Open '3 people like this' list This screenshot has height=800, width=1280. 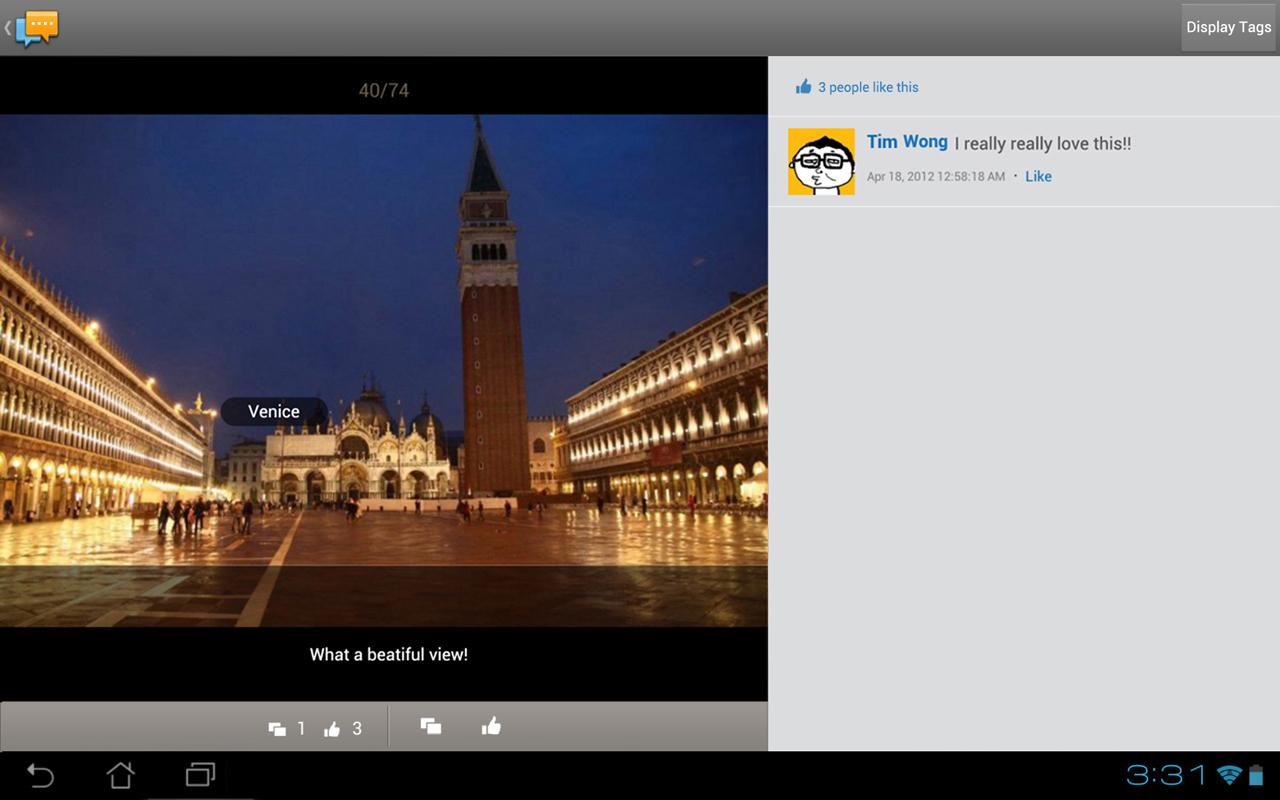pyautogui.click(x=868, y=87)
